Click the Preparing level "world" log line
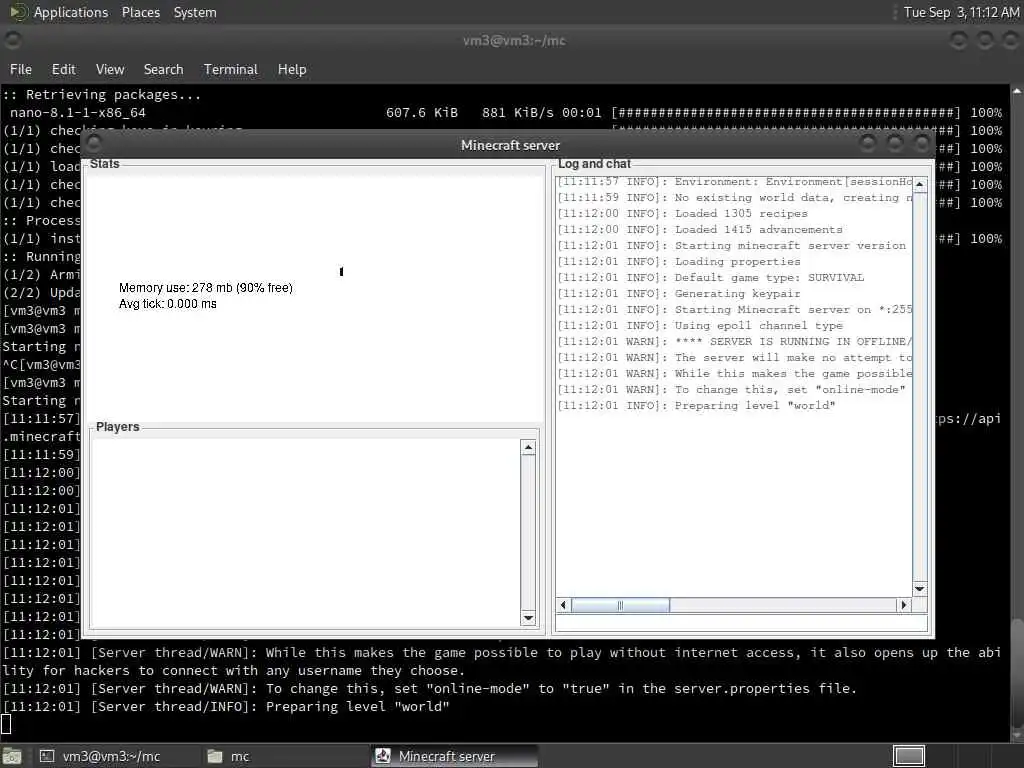This screenshot has width=1024, height=768. 696,406
